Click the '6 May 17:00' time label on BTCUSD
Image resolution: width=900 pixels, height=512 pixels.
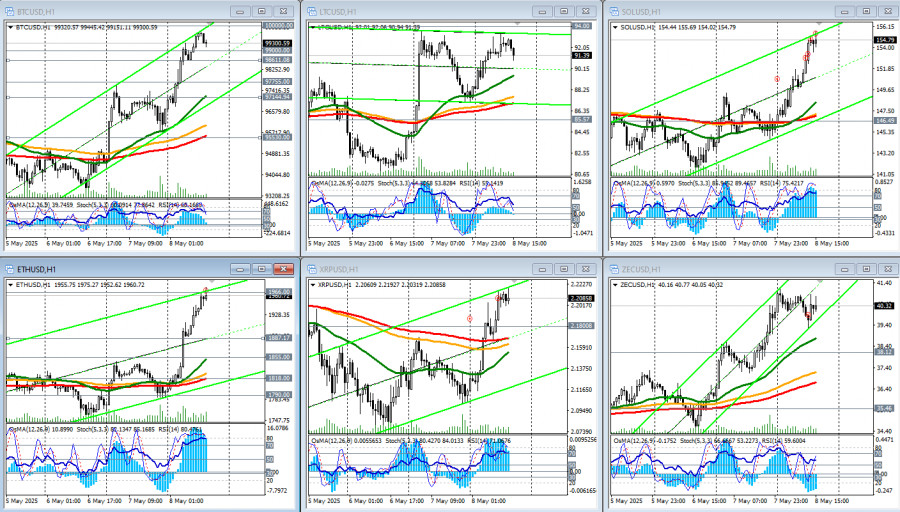point(104,243)
